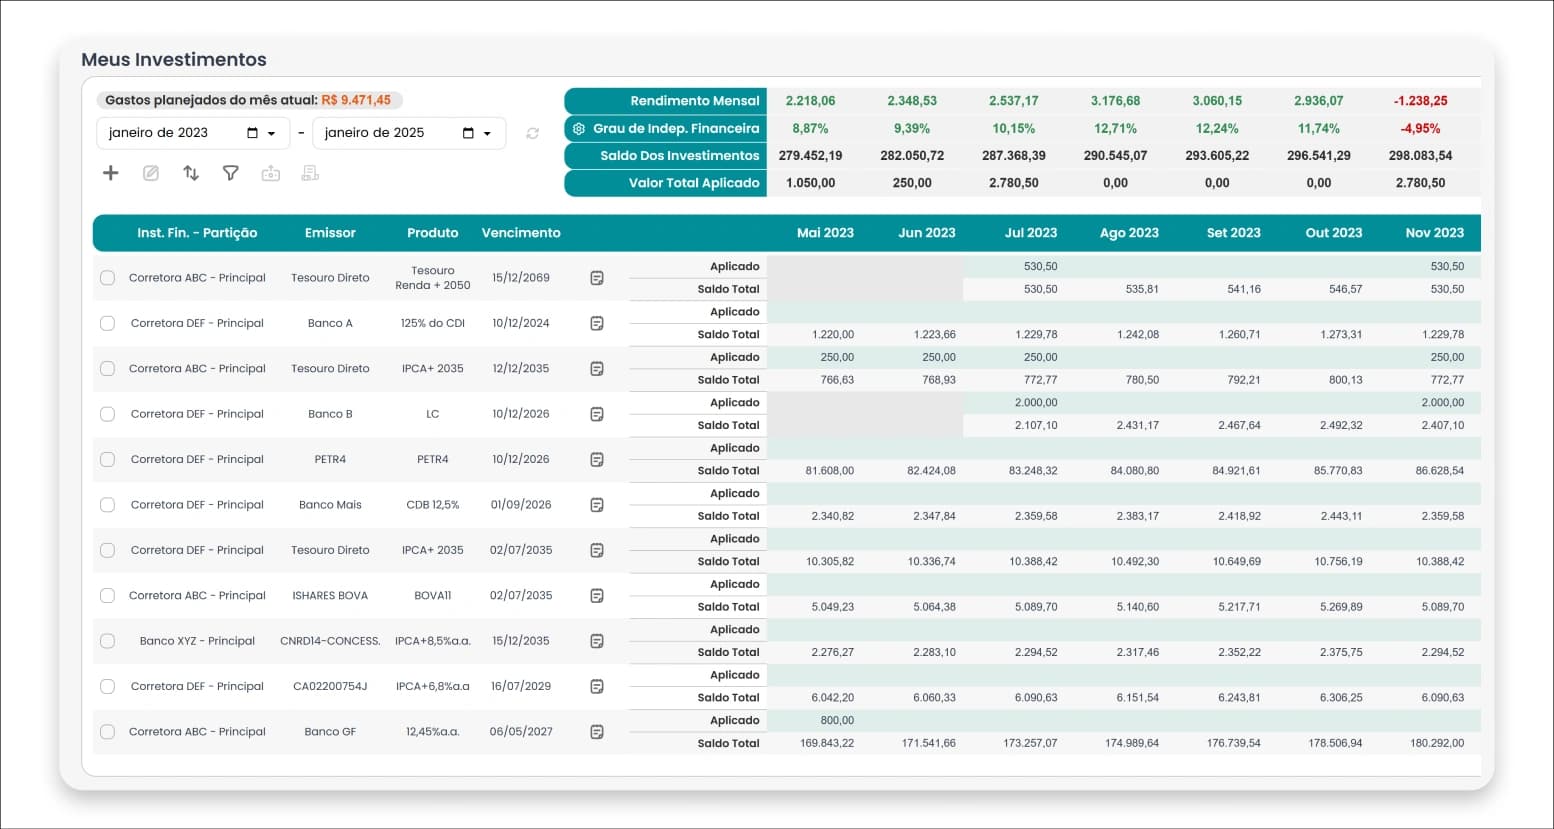Screen dimensions: 1554x829
Task: Click Valor Total Aplicado label
Action: click(694, 183)
